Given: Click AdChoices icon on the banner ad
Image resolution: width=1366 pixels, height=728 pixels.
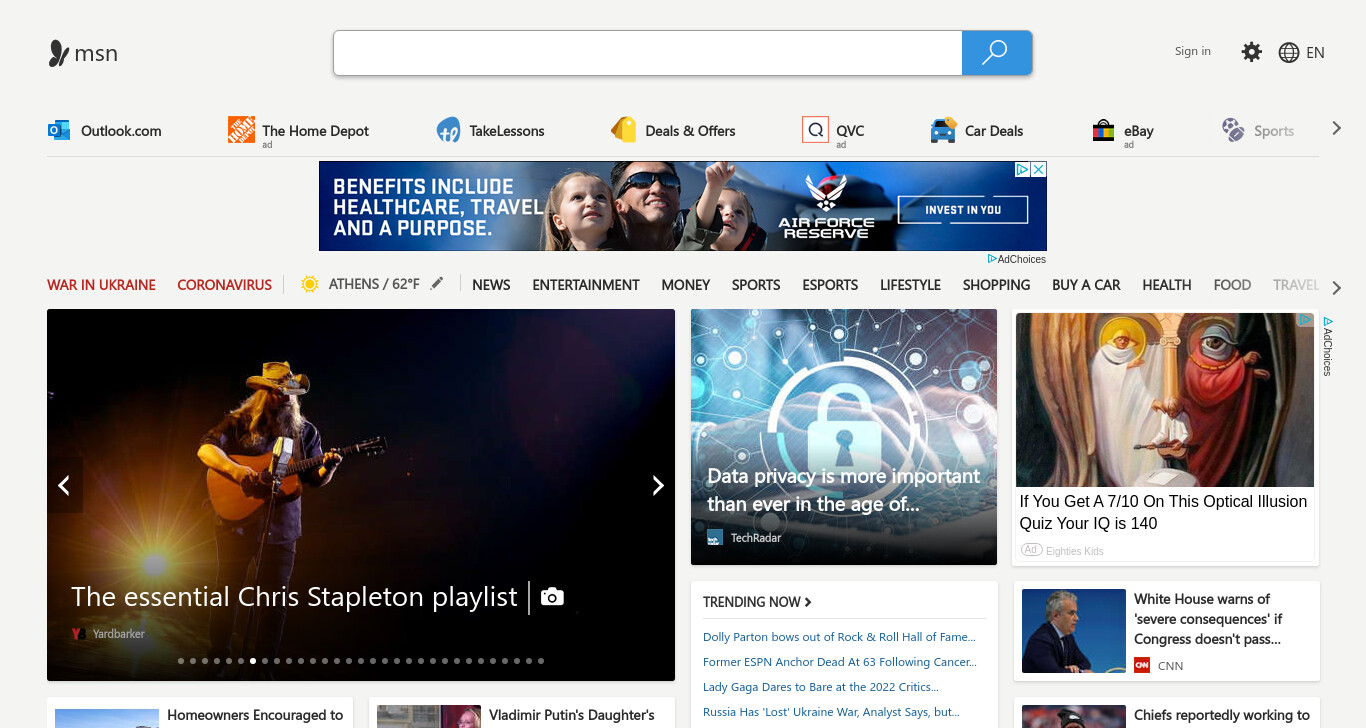Looking at the screenshot, I should pos(1022,170).
